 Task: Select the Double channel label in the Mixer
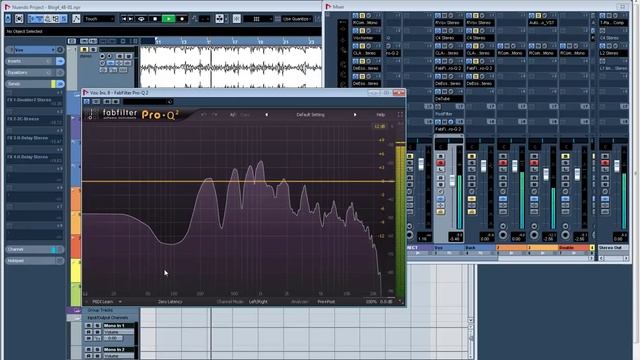tap(574, 248)
